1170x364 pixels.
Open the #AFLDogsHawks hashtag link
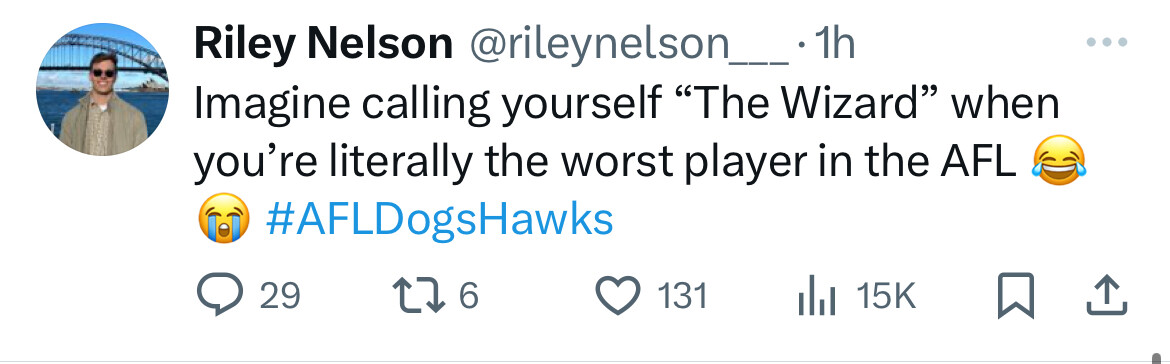439,220
